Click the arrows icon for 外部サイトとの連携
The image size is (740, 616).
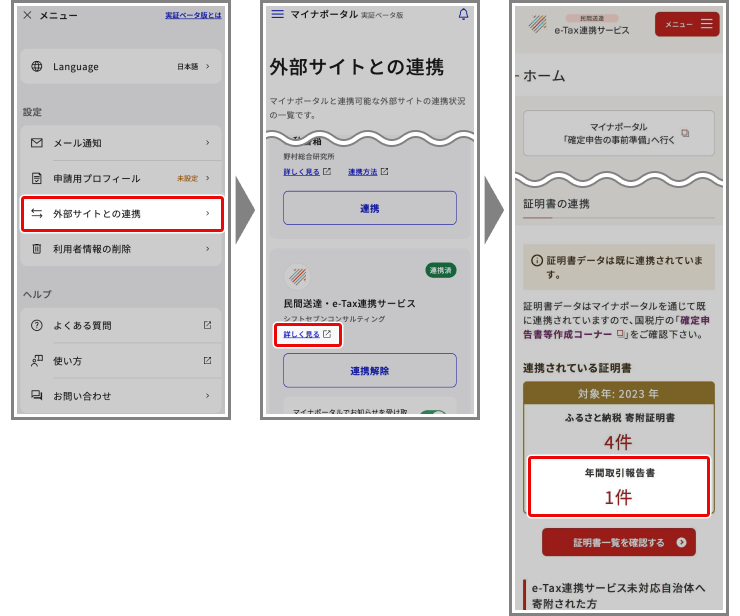point(36,213)
